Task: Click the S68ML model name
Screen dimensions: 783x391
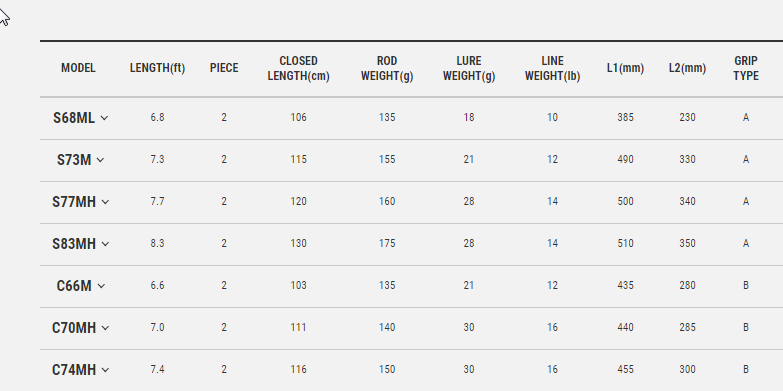Action: pos(74,118)
